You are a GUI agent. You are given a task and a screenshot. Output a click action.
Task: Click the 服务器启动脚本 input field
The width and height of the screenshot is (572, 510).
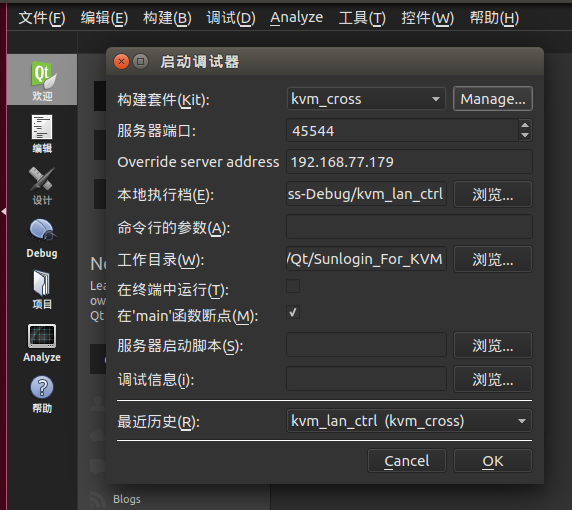(366, 344)
